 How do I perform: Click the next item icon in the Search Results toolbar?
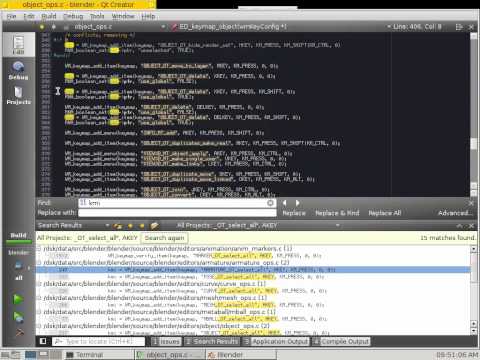(142, 226)
